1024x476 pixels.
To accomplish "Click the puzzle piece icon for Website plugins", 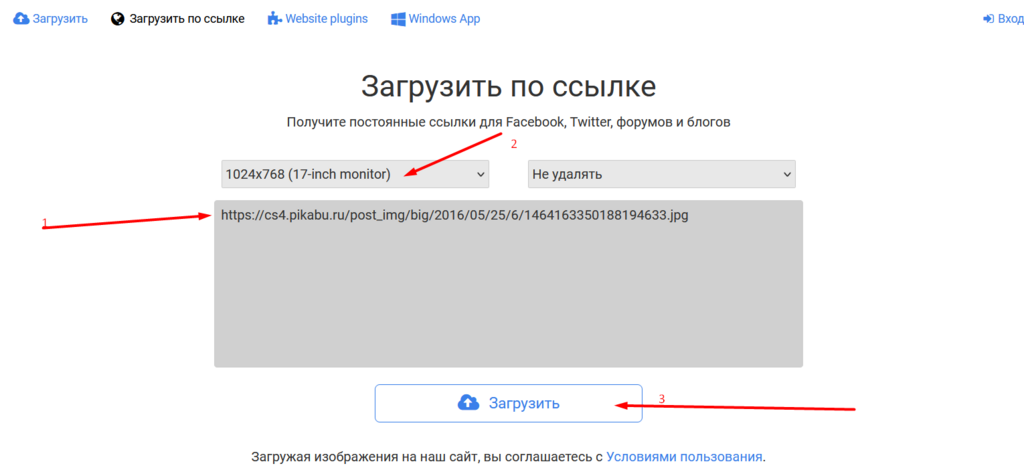I will click(x=274, y=19).
